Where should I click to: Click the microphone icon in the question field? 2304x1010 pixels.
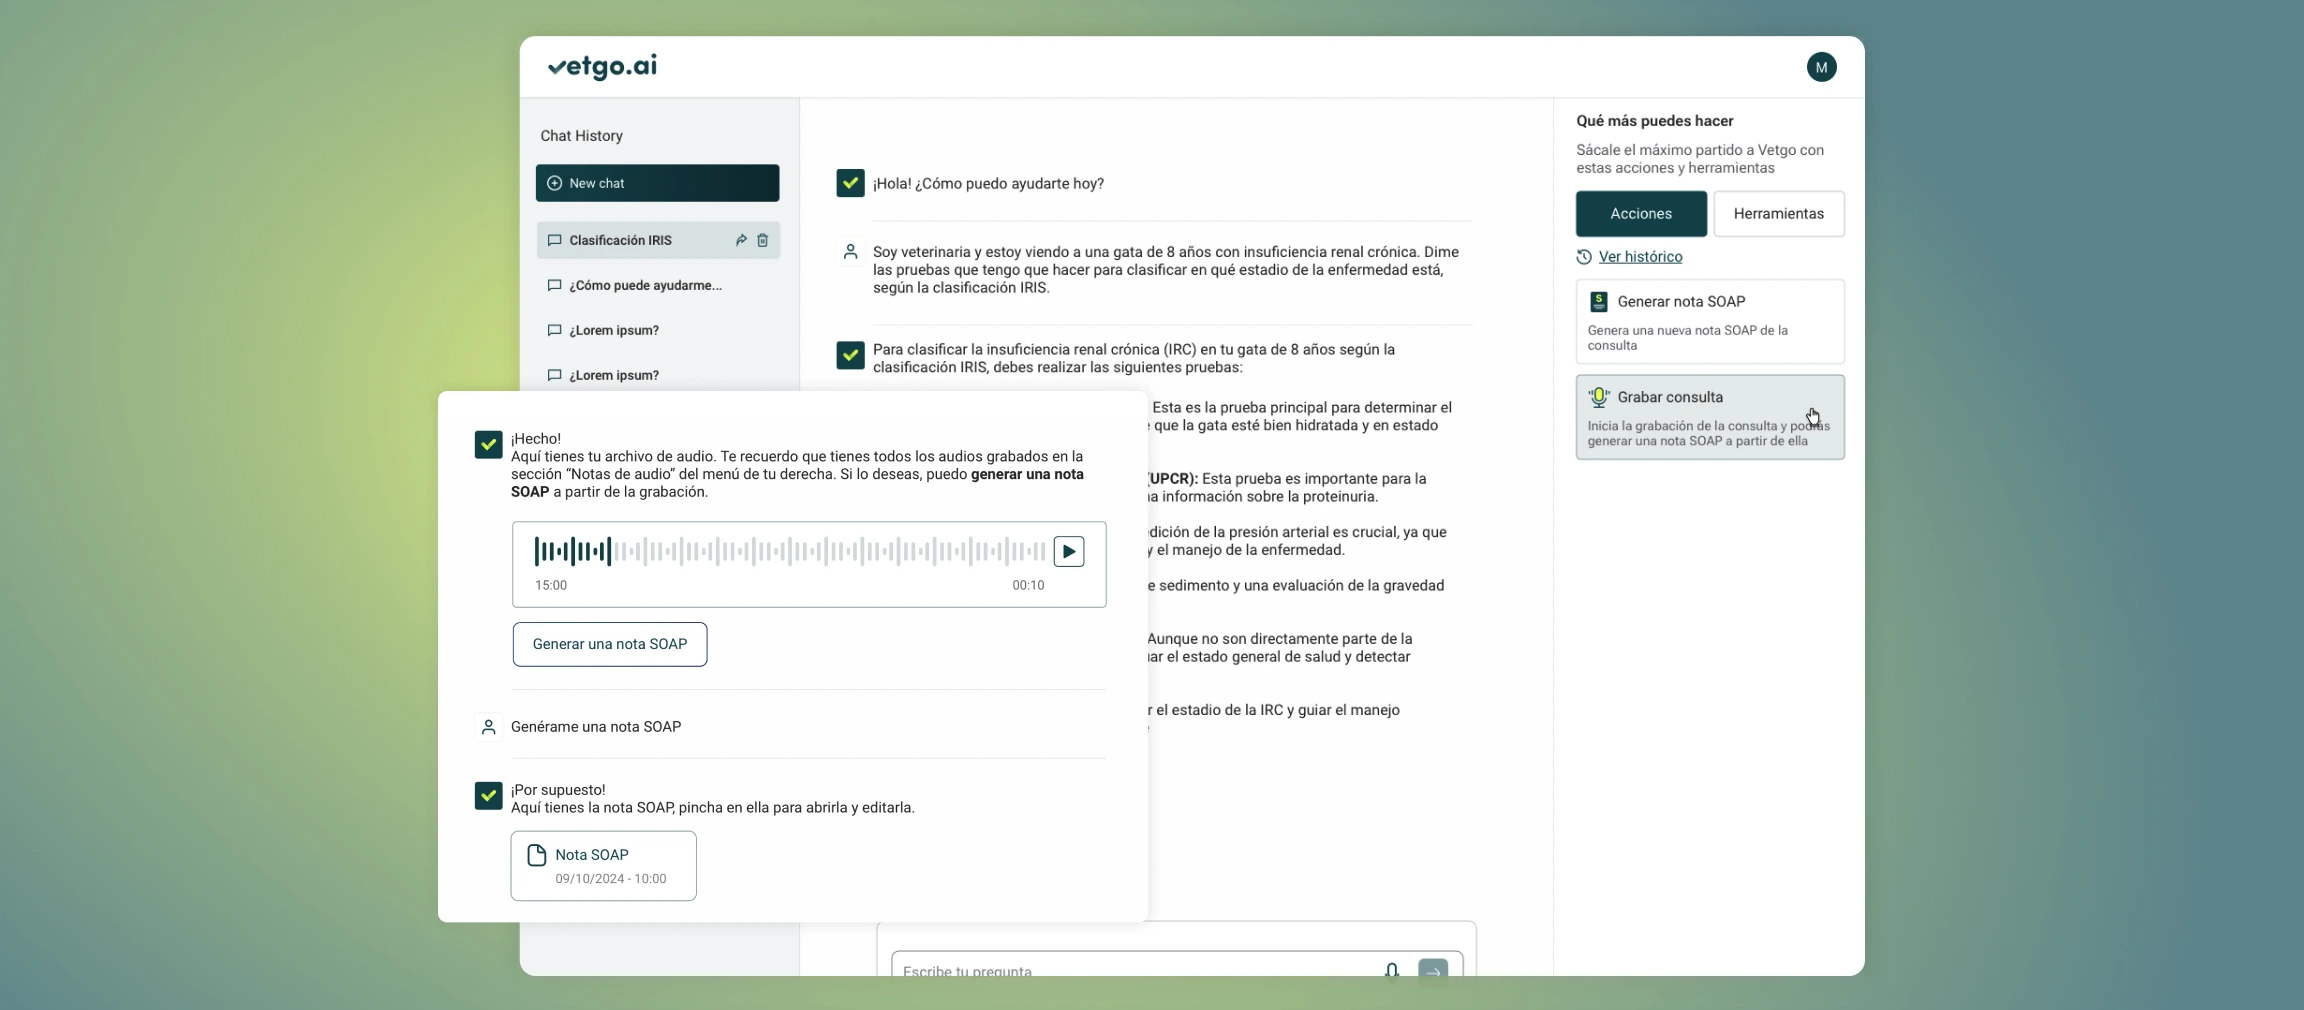[1391, 969]
